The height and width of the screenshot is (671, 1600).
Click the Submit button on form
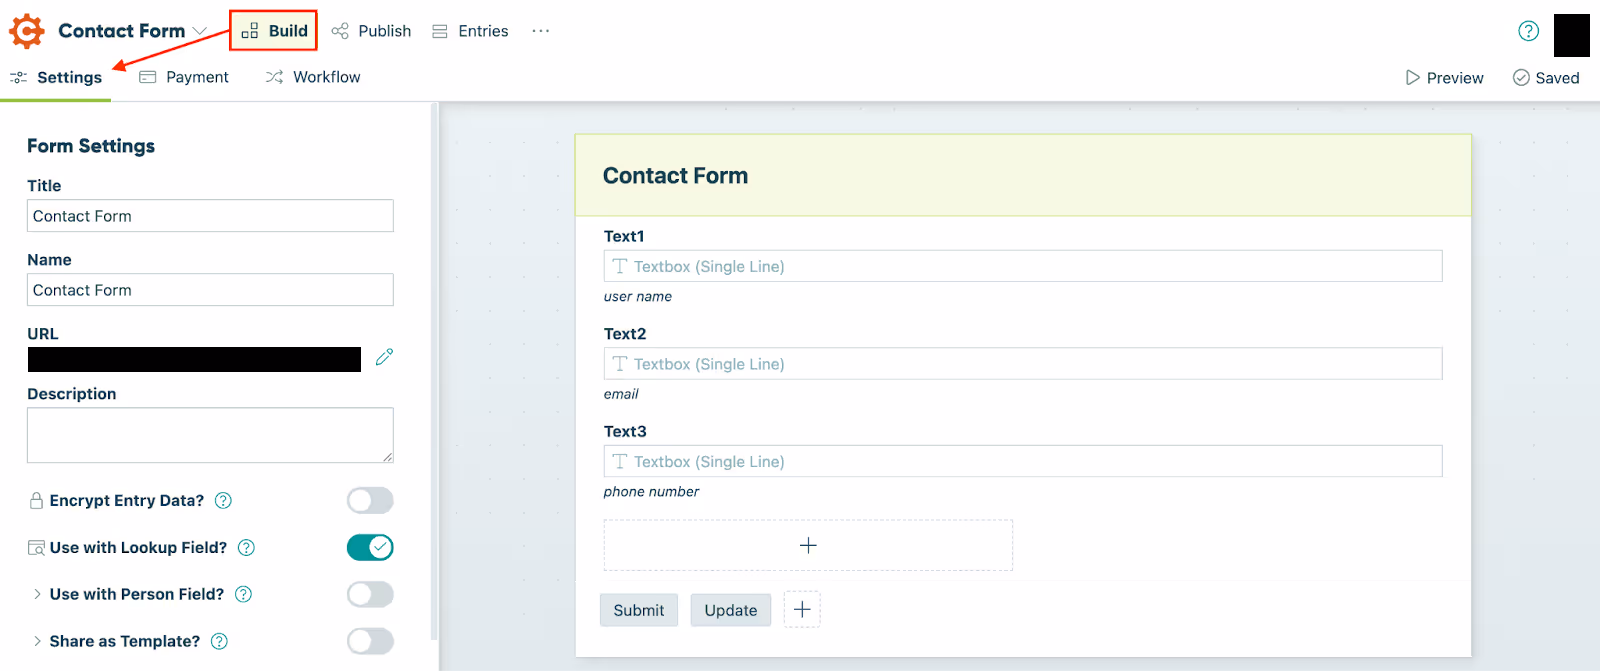pyautogui.click(x=638, y=610)
